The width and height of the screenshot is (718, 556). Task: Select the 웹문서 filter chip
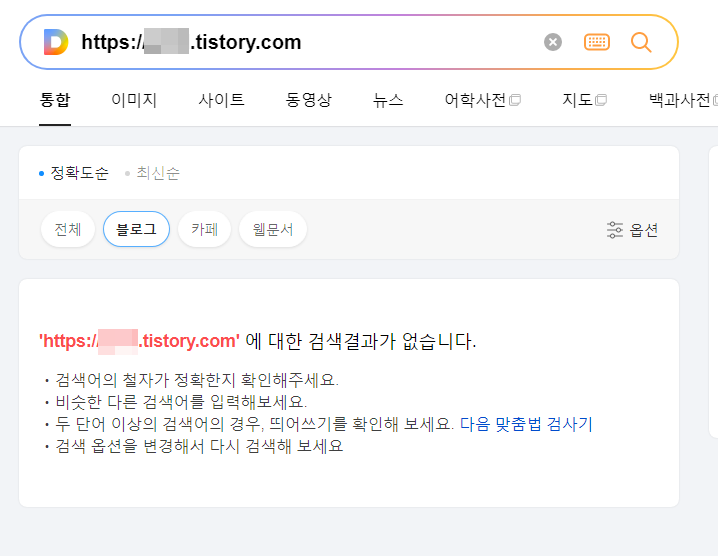(x=273, y=229)
